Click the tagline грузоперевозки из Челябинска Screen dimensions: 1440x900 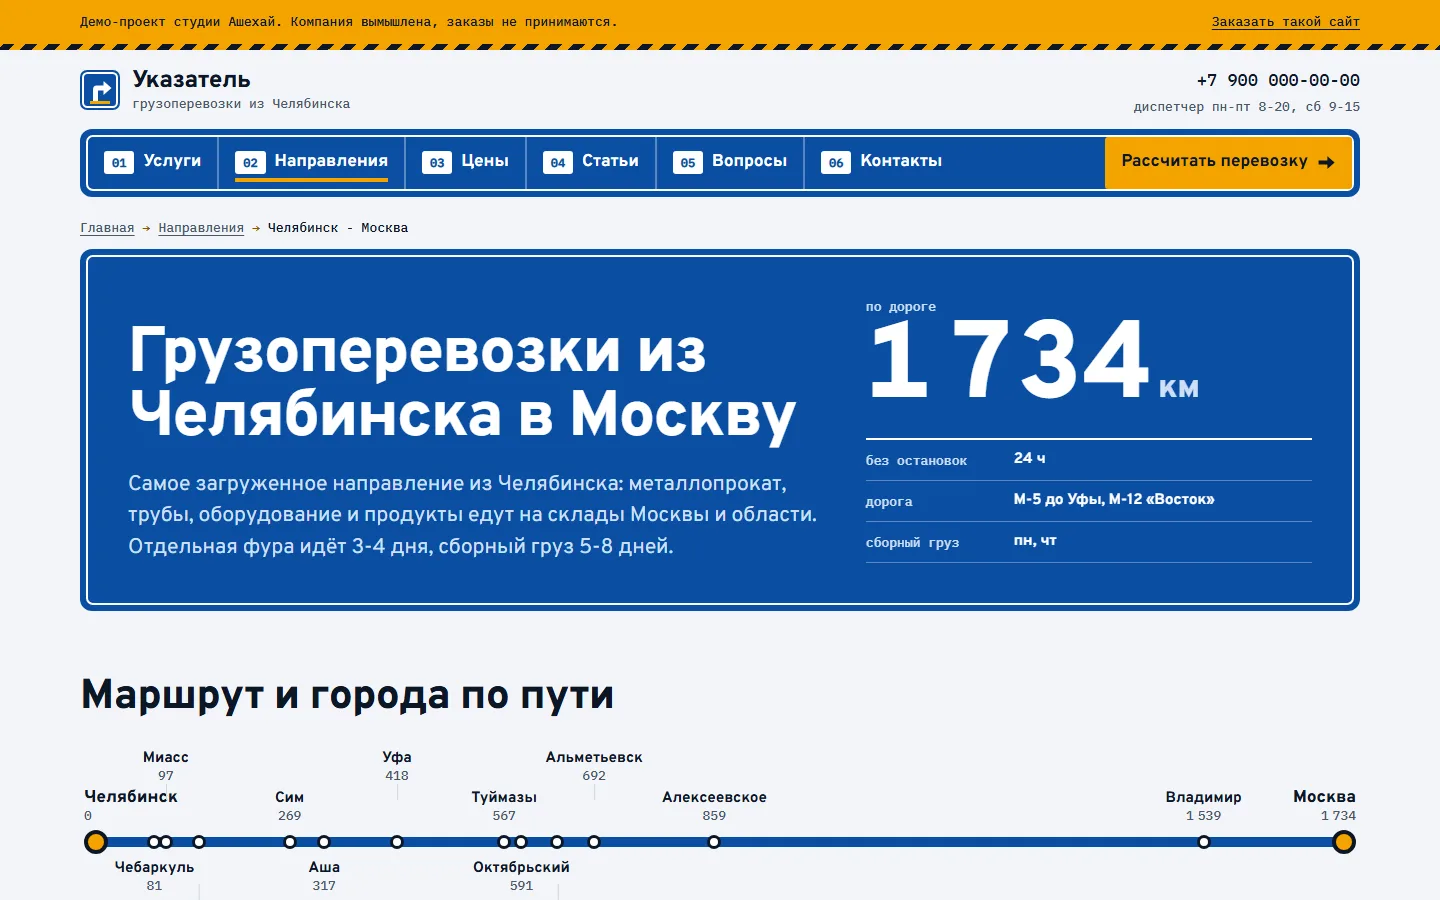241,104
